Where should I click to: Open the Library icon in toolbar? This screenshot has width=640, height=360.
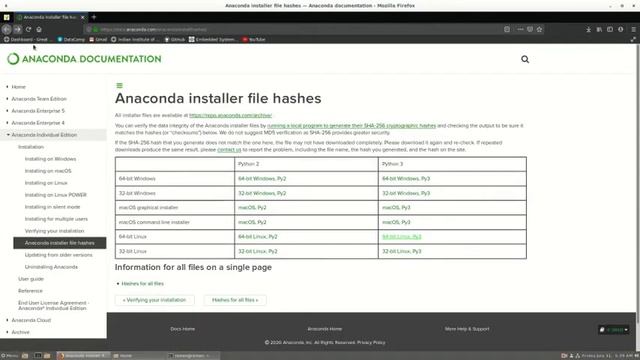pyautogui.click(x=599, y=29)
